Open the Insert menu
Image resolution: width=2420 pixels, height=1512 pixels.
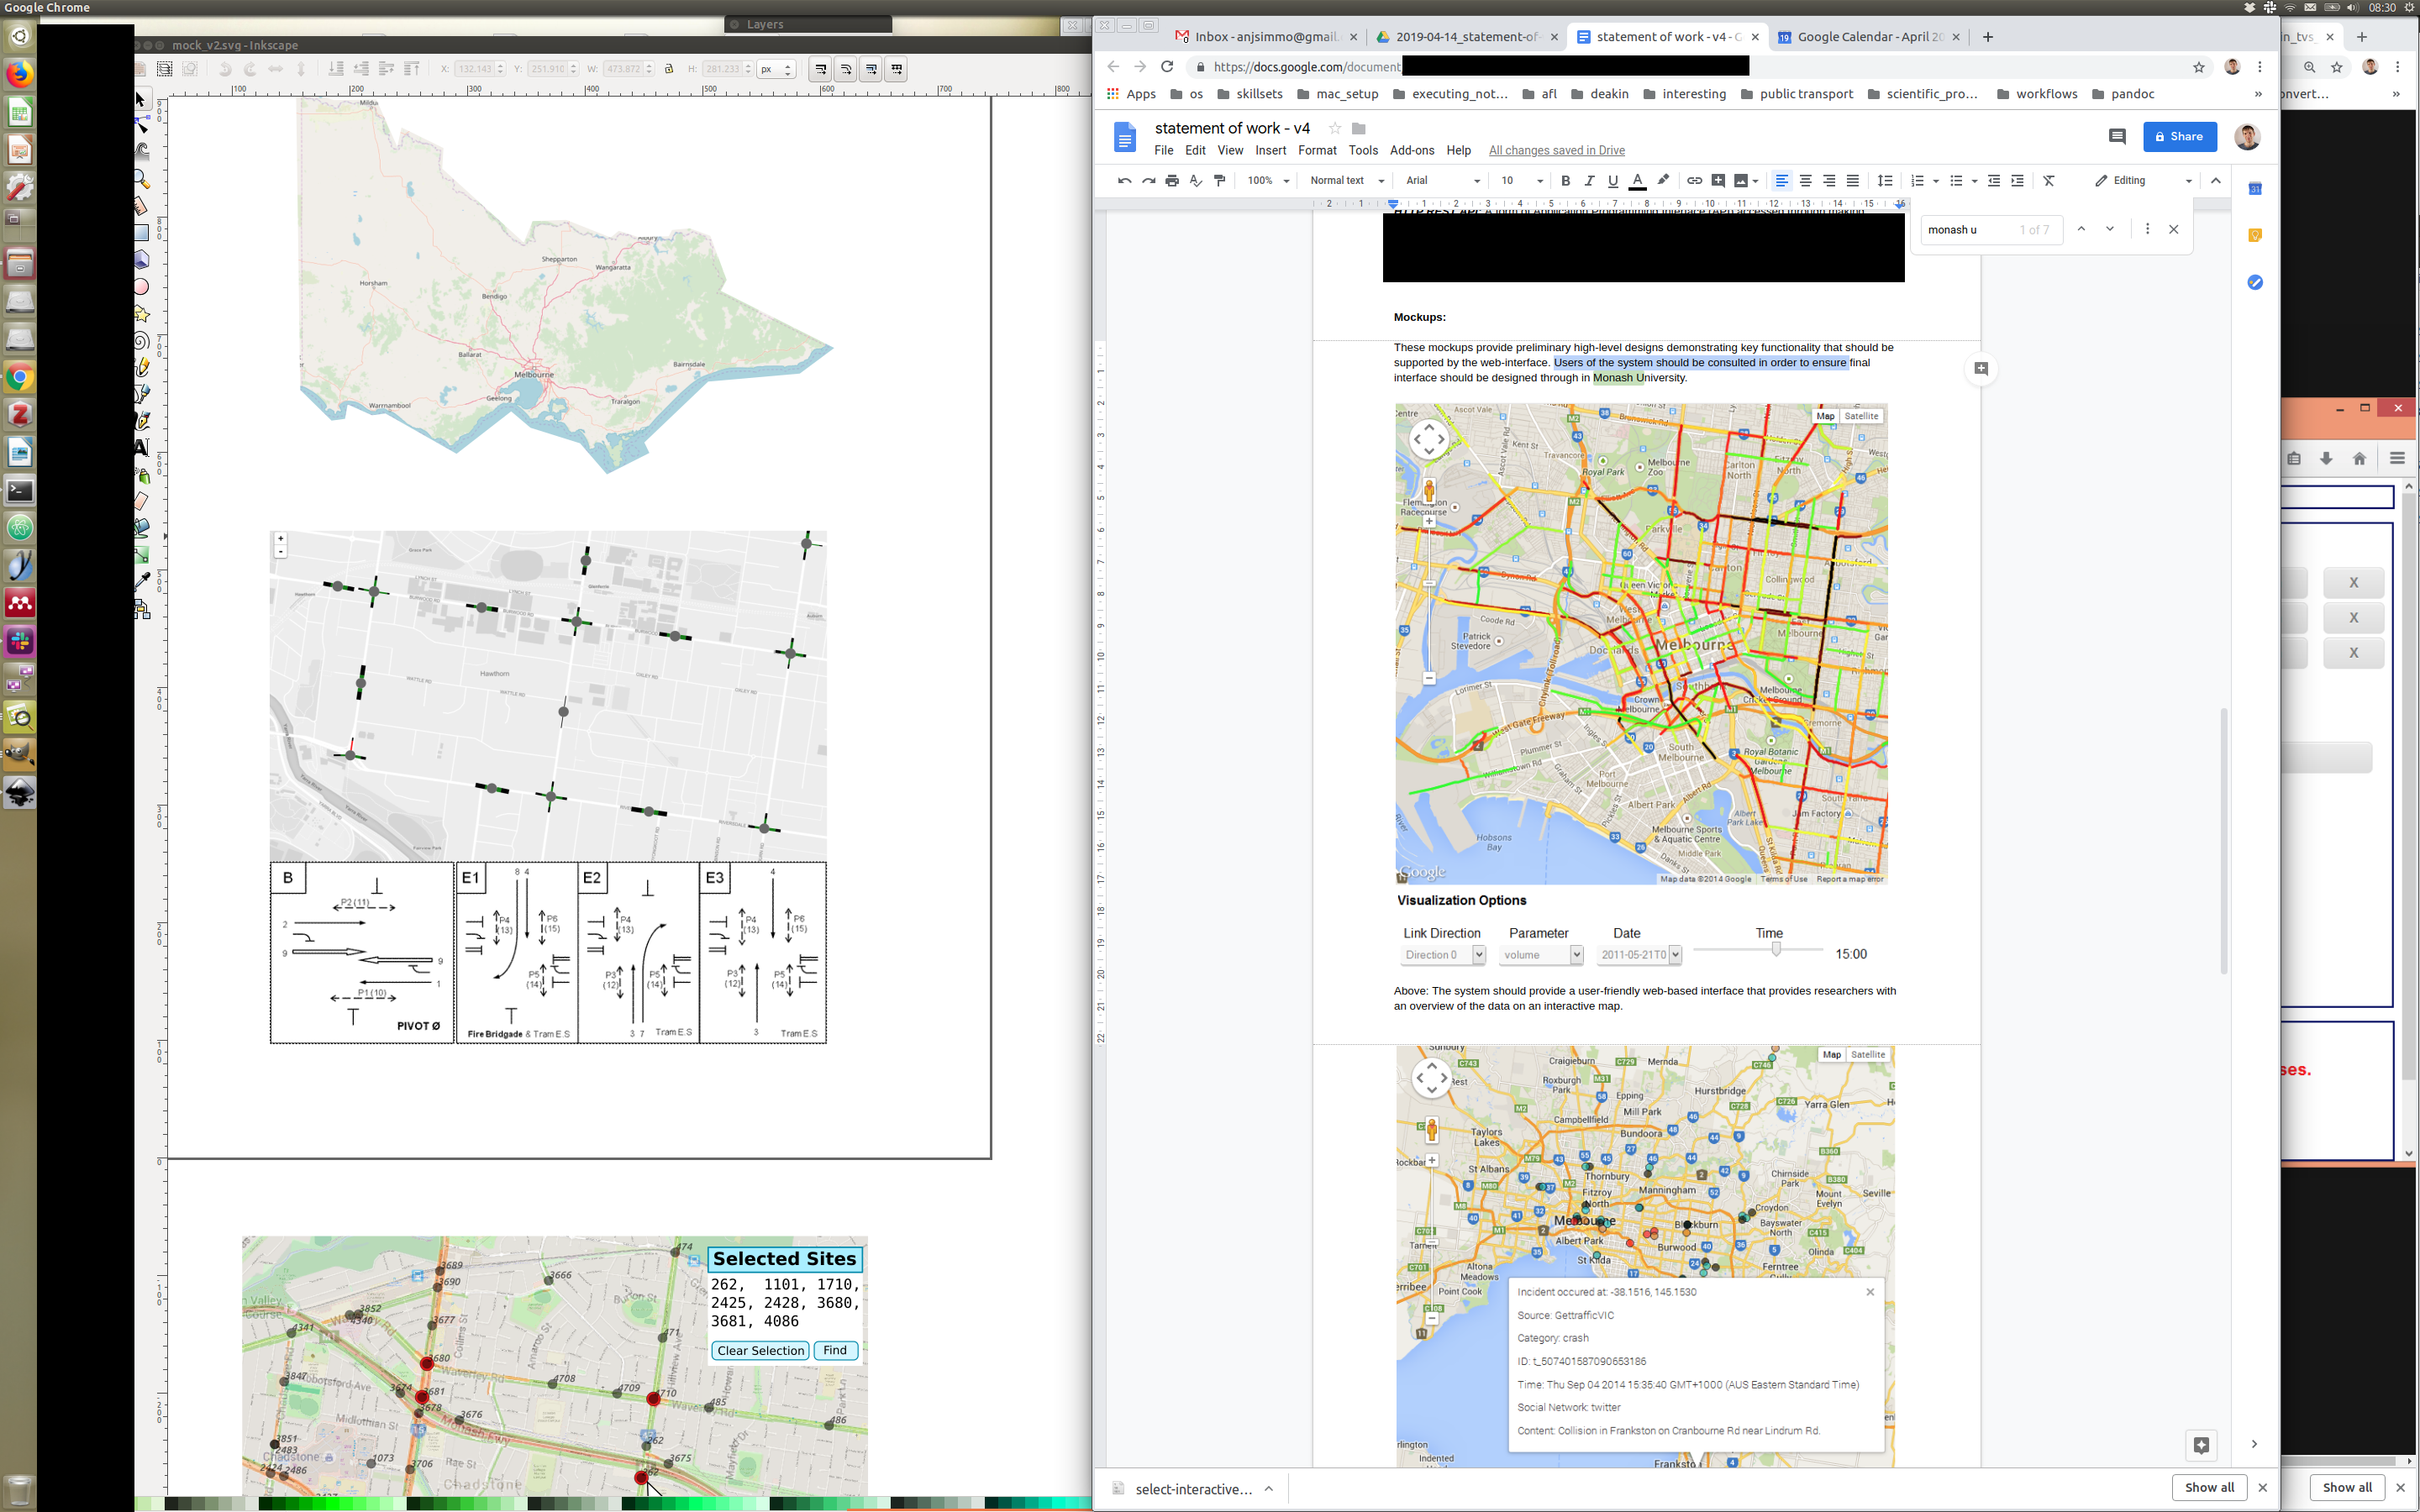[1270, 151]
